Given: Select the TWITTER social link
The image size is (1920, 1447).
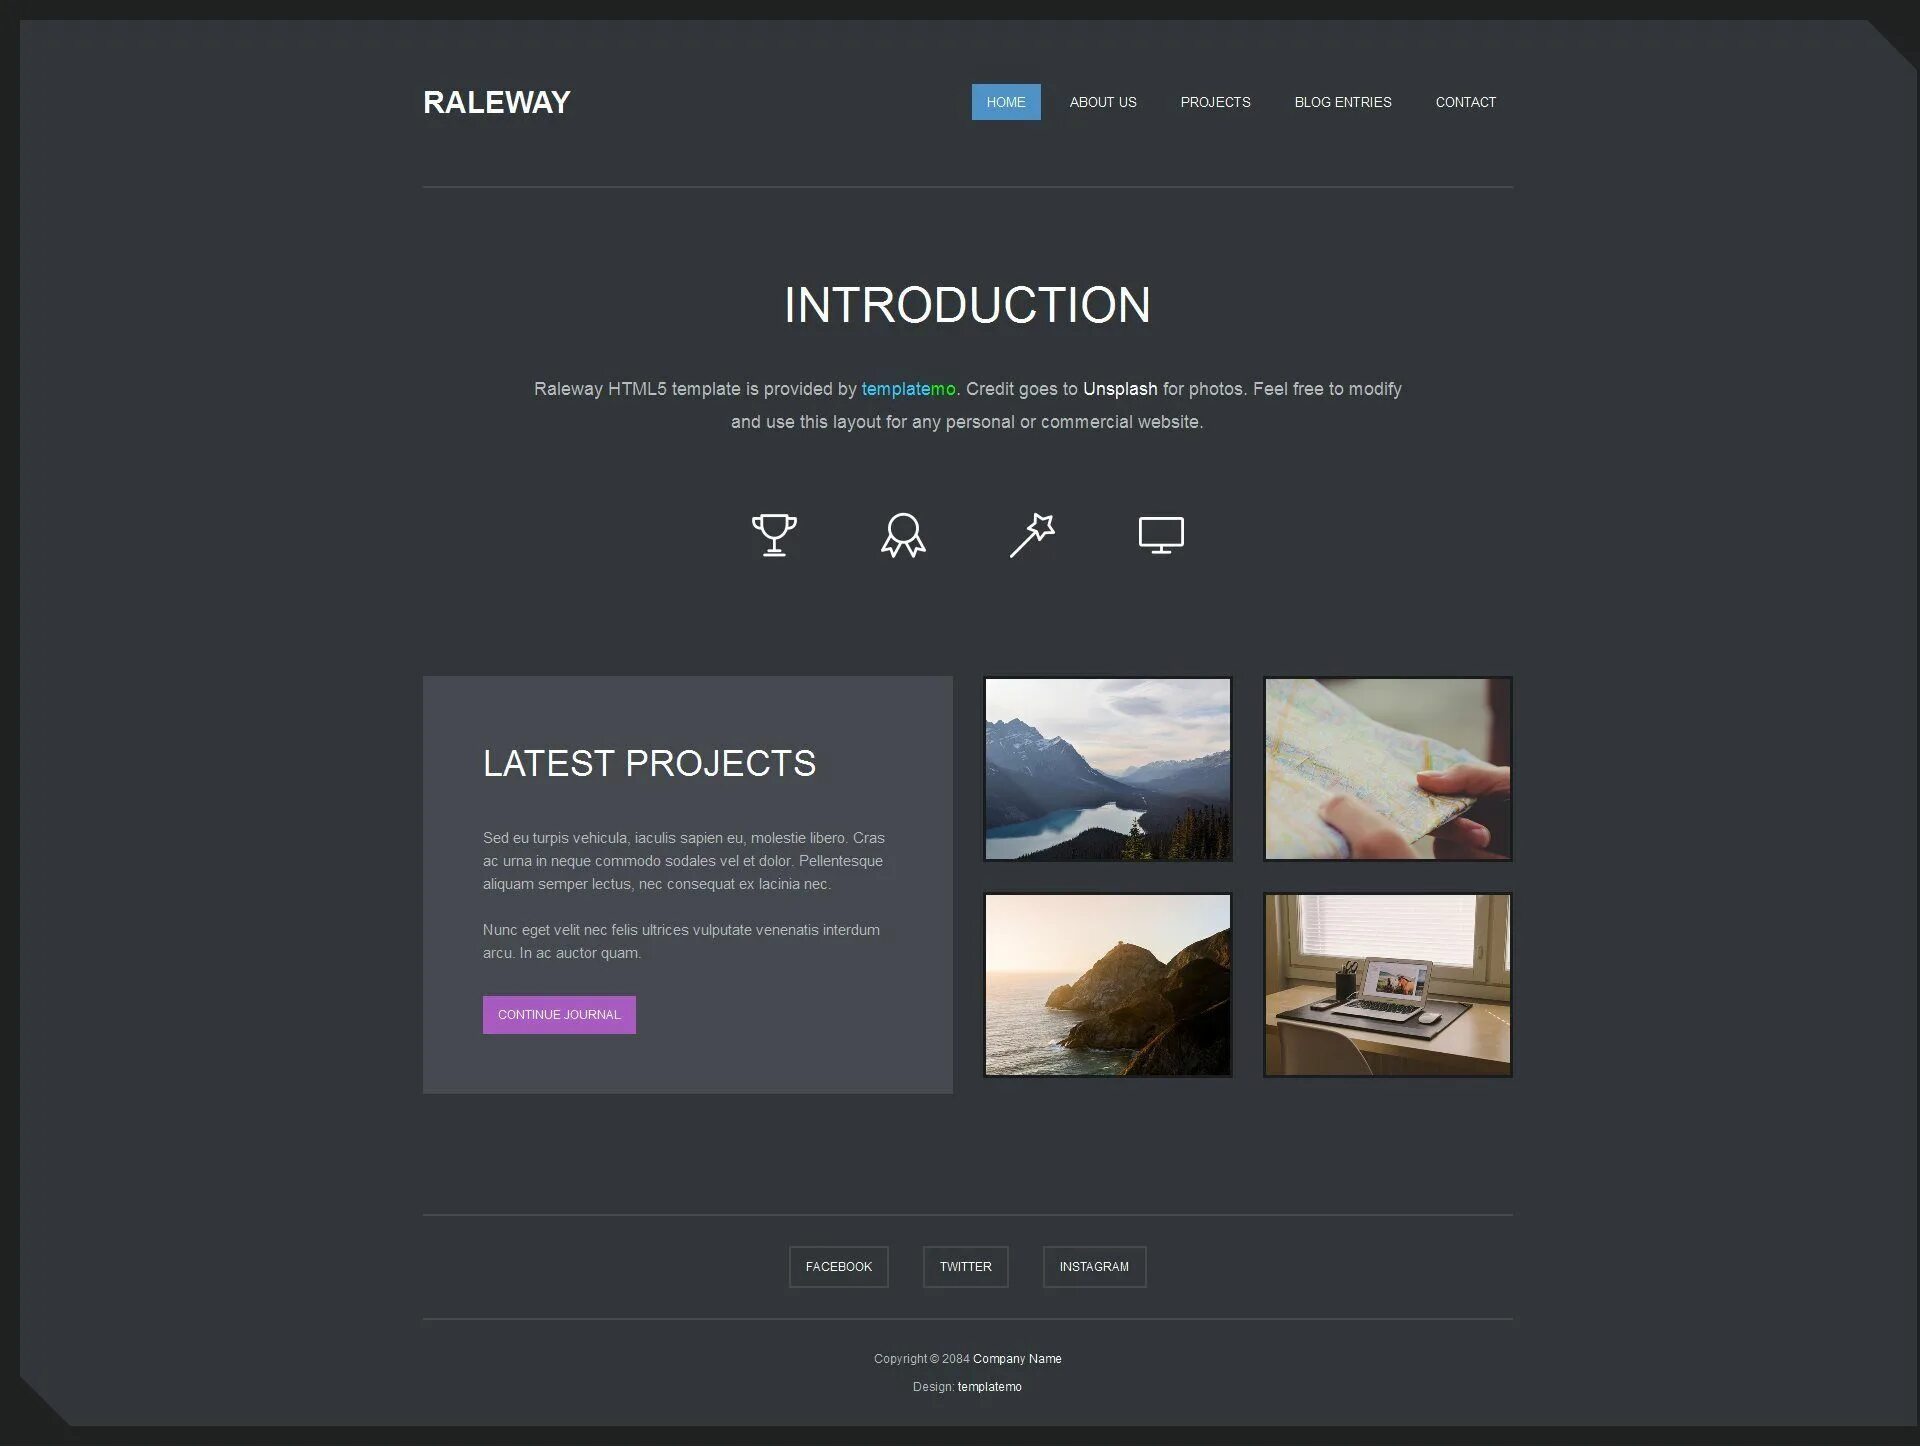Looking at the screenshot, I should click(967, 1265).
